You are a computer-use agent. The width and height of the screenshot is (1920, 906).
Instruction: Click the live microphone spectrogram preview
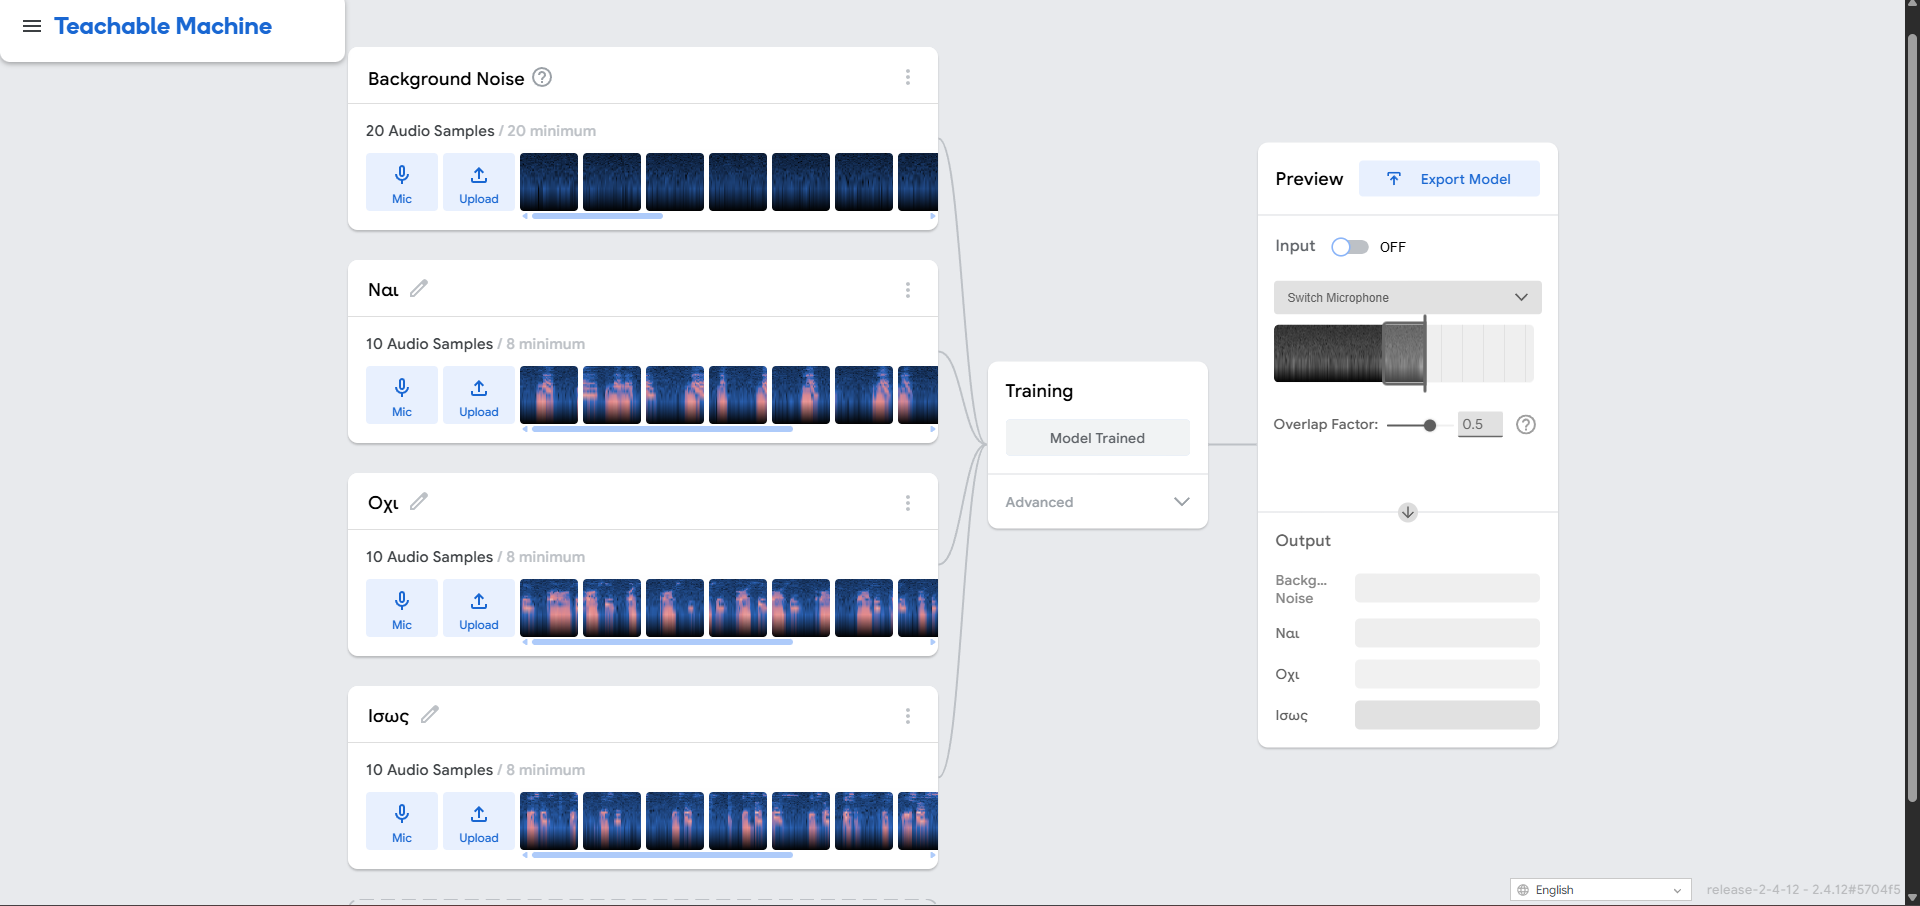pos(1403,353)
